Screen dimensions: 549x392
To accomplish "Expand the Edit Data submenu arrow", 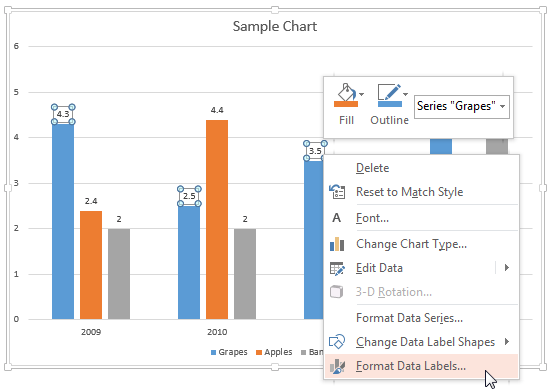I will pos(506,268).
